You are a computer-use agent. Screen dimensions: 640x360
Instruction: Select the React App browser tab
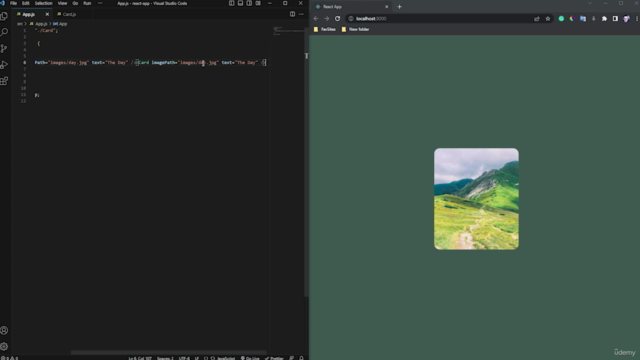351,7
